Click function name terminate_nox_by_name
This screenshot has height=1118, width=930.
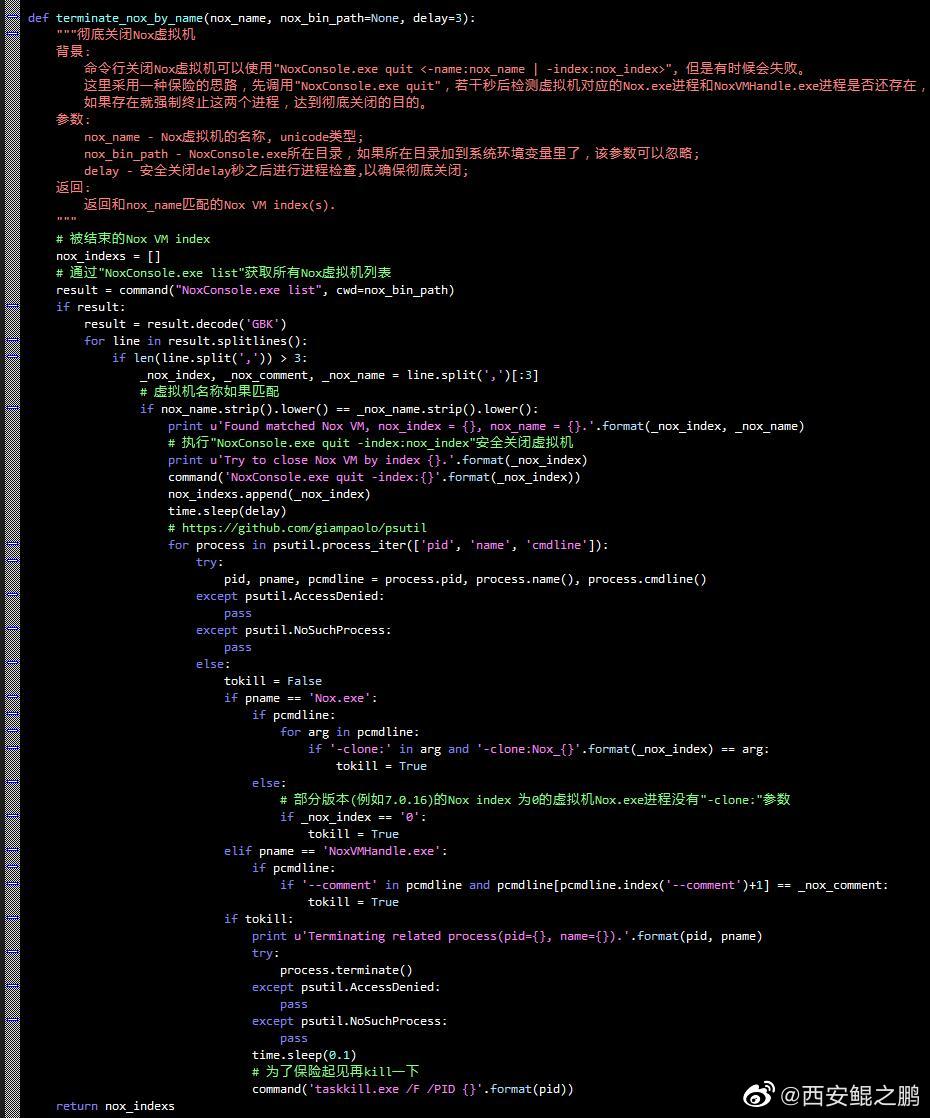coord(130,18)
